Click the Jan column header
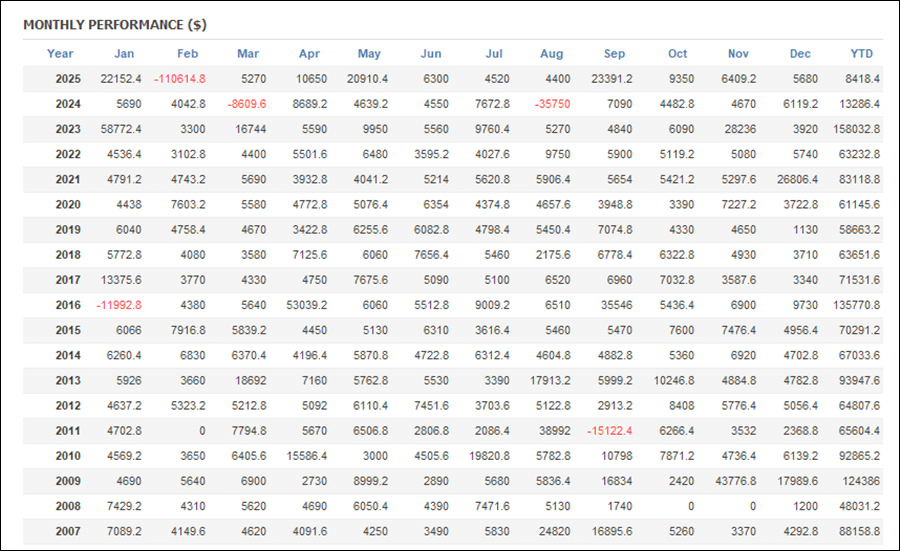900x551 pixels. coord(124,54)
